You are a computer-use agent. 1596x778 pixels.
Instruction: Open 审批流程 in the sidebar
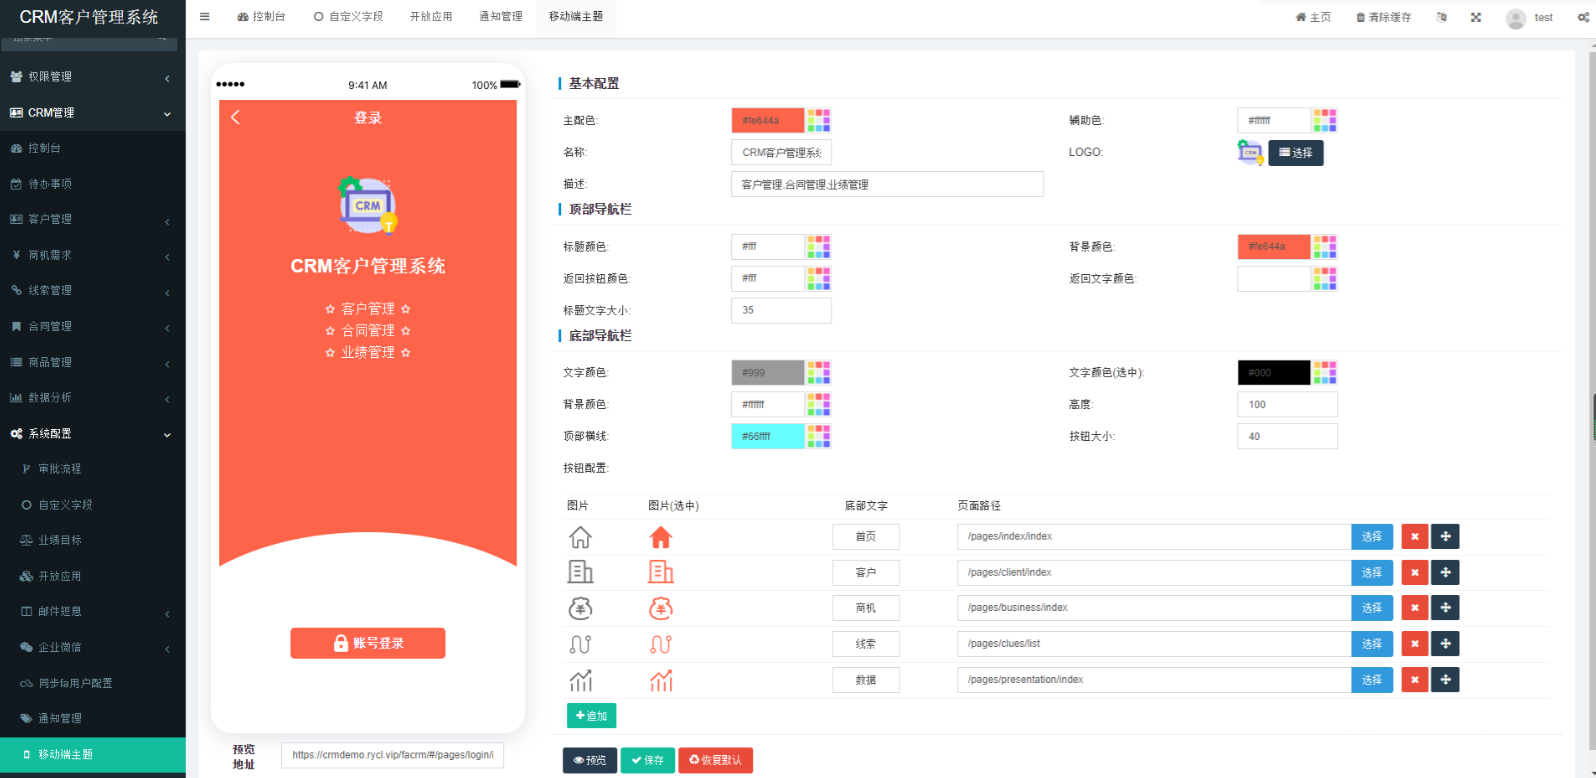[x=59, y=469]
